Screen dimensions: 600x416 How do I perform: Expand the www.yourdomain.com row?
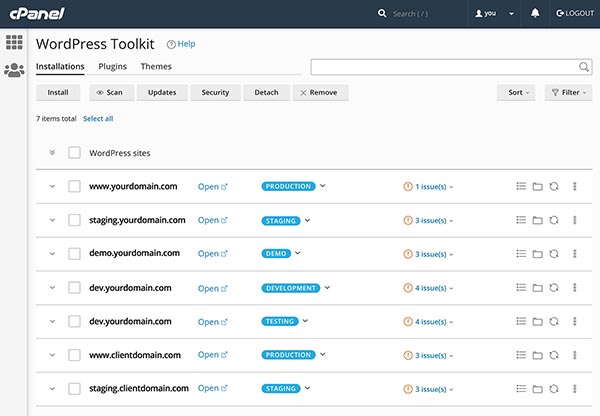click(52, 186)
